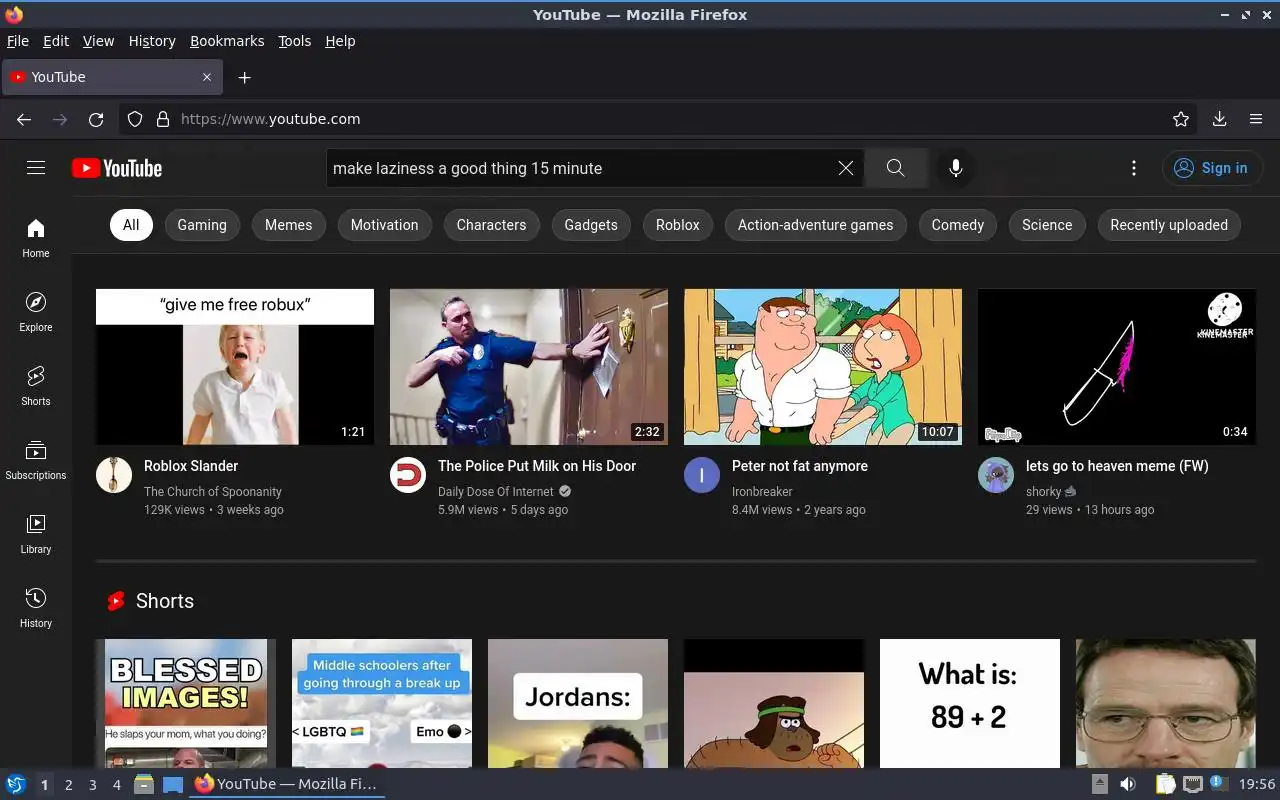Select the Gadgets filter chip
The width and height of the screenshot is (1280, 800).
[591, 225]
